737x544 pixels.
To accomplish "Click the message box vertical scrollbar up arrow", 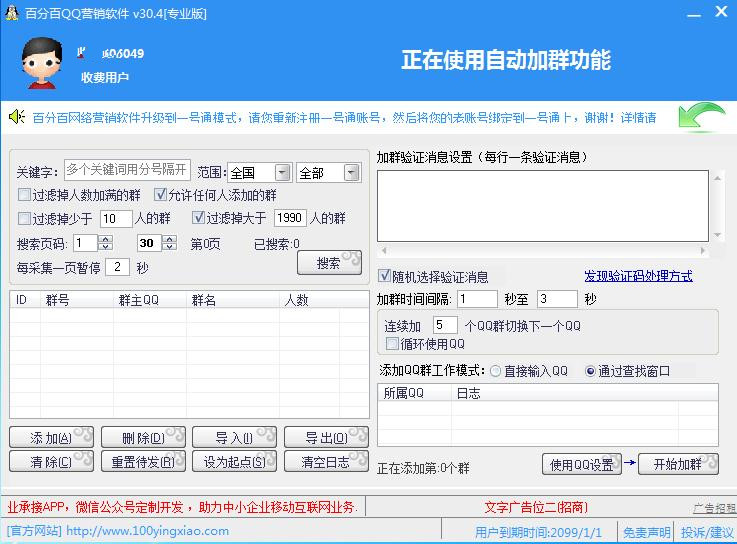I will [717, 178].
